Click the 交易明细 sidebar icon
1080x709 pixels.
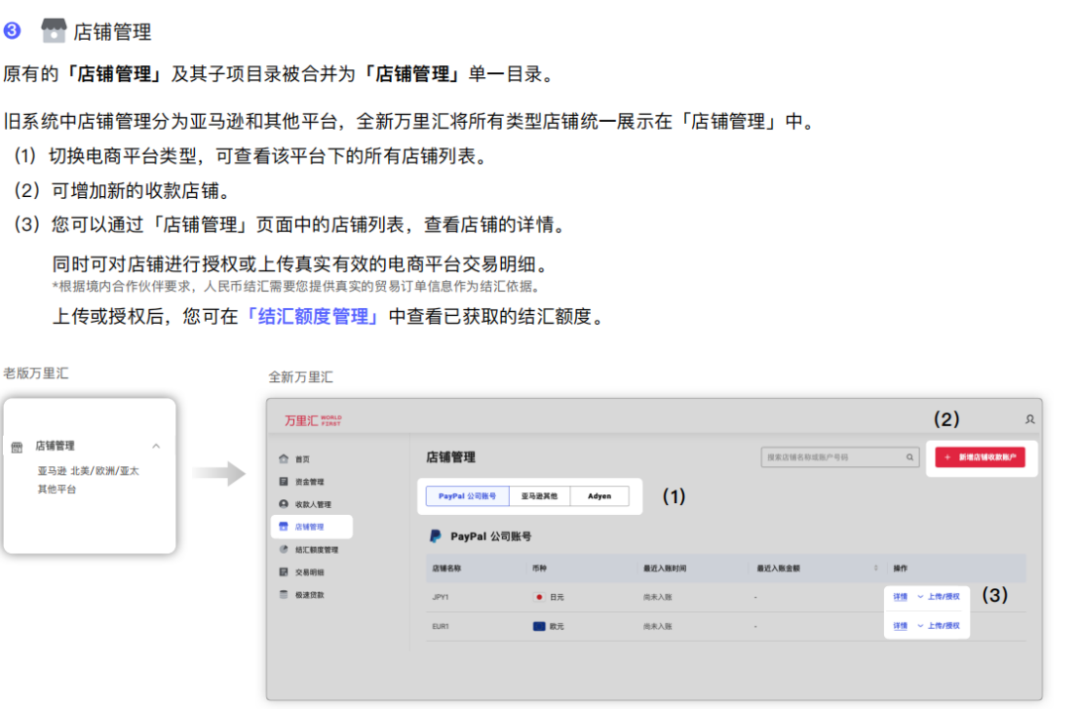(283, 569)
